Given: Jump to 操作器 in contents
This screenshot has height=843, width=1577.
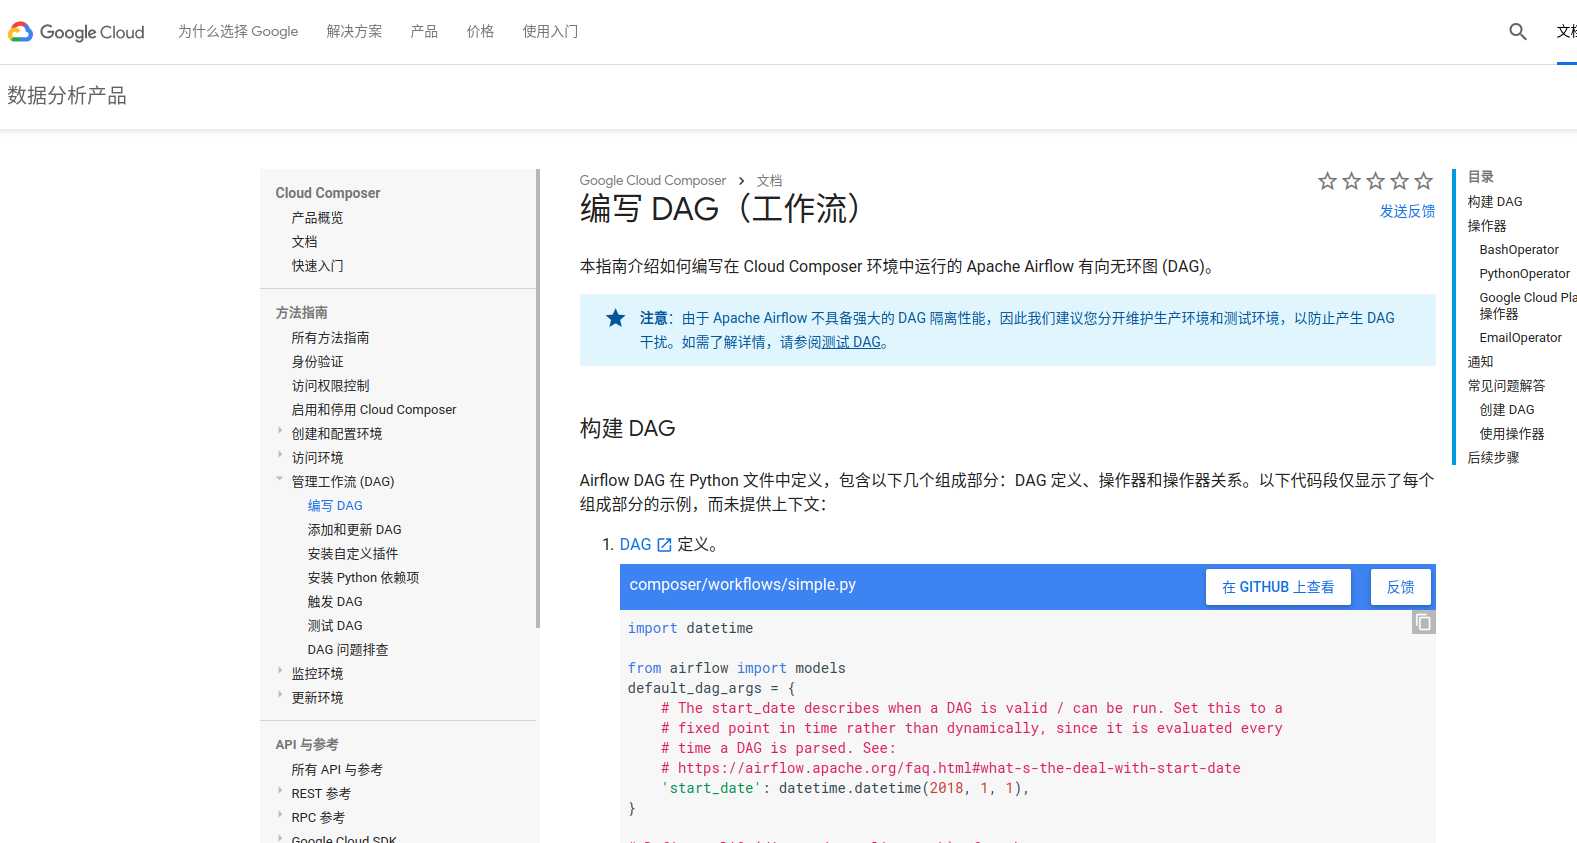Looking at the screenshot, I should pyautogui.click(x=1487, y=226).
